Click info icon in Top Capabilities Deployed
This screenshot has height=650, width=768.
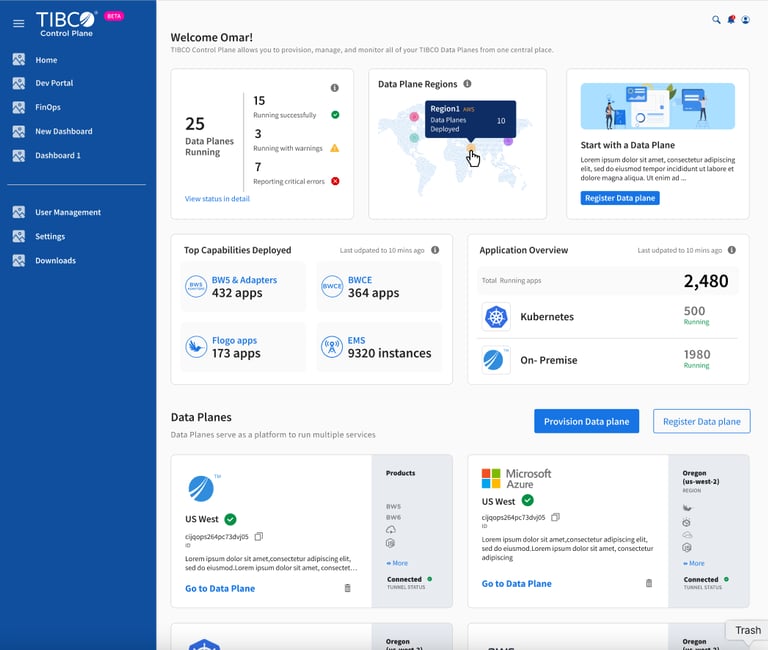pos(435,250)
